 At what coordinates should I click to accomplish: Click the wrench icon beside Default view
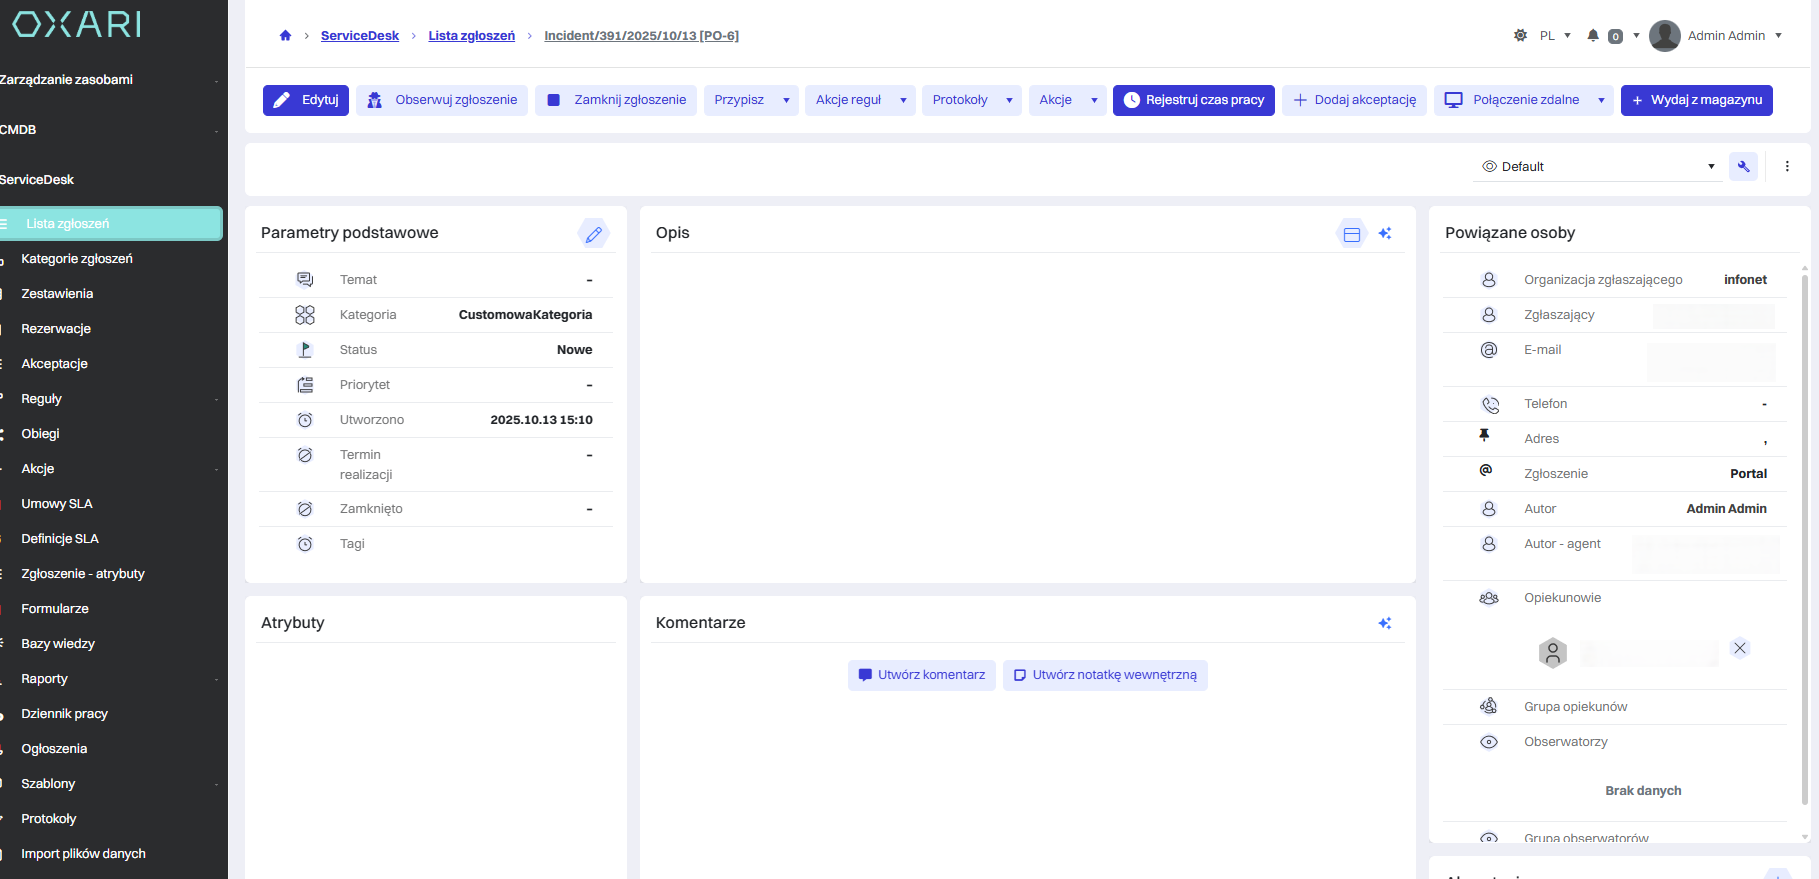coord(1743,167)
